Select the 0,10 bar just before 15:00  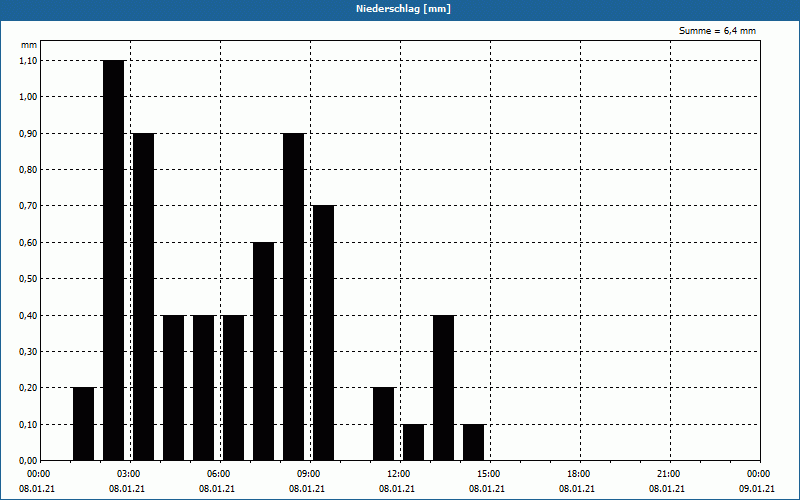473,442
